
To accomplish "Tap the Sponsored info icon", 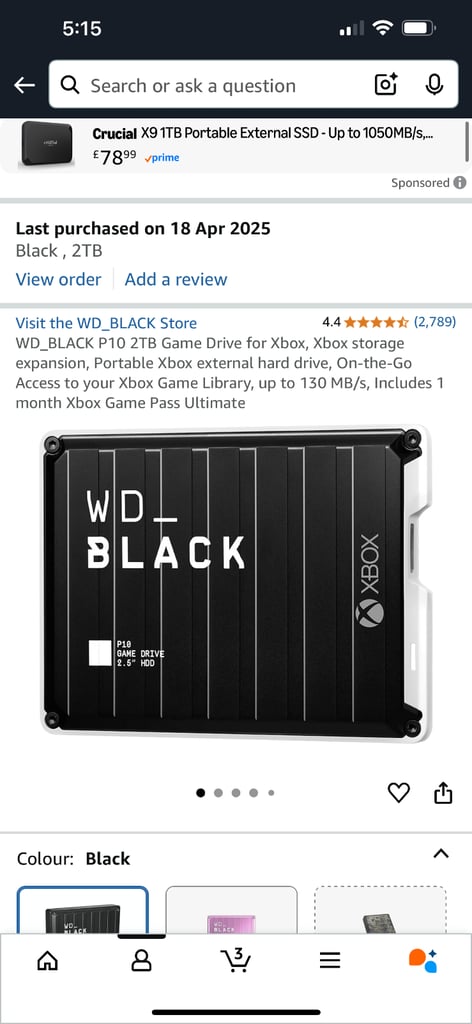I will (460, 183).
